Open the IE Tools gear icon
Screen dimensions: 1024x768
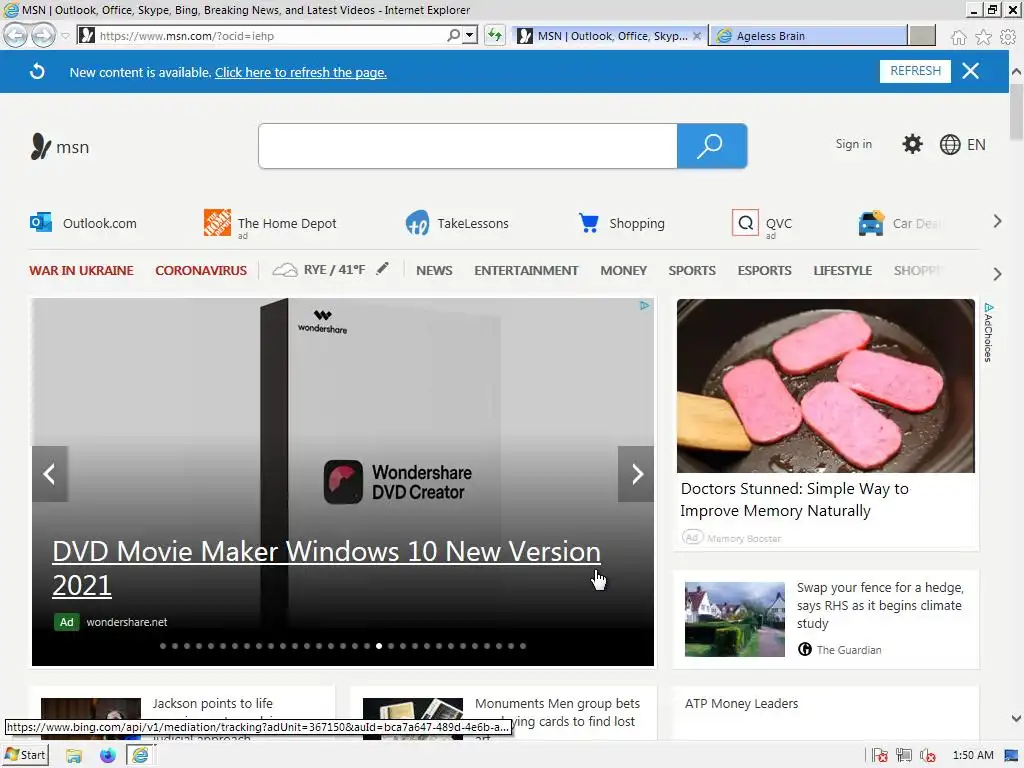click(x=1008, y=37)
